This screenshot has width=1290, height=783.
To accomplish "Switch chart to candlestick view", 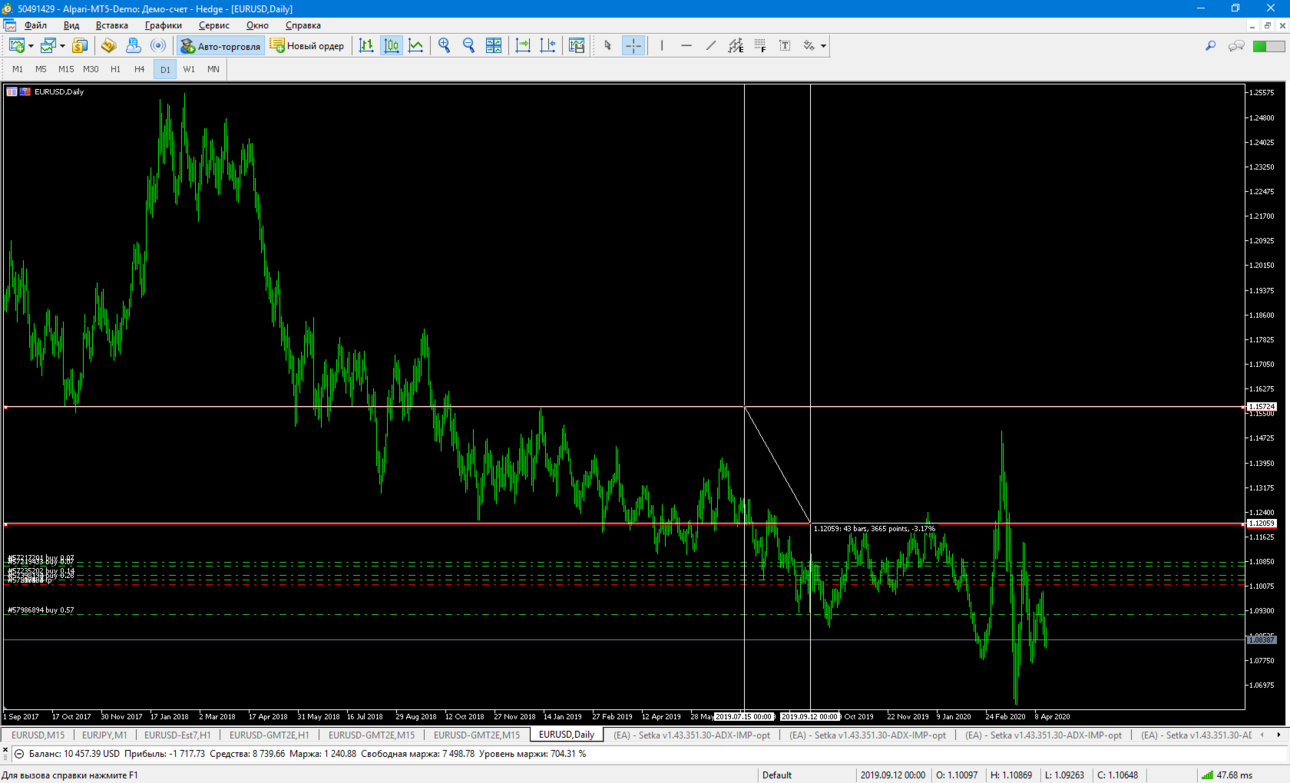I will [x=392, y=46].
